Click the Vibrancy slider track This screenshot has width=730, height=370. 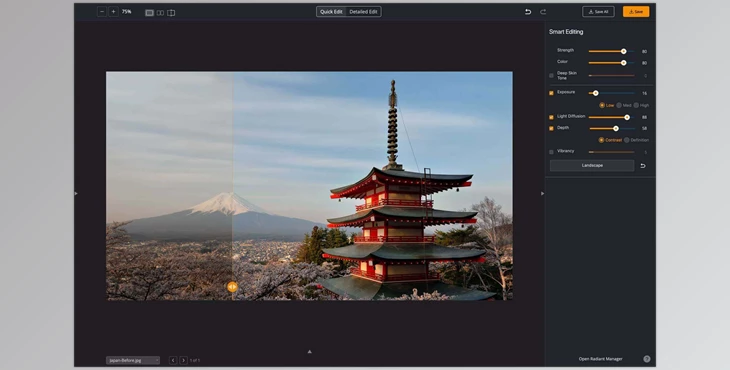point(611,152)
